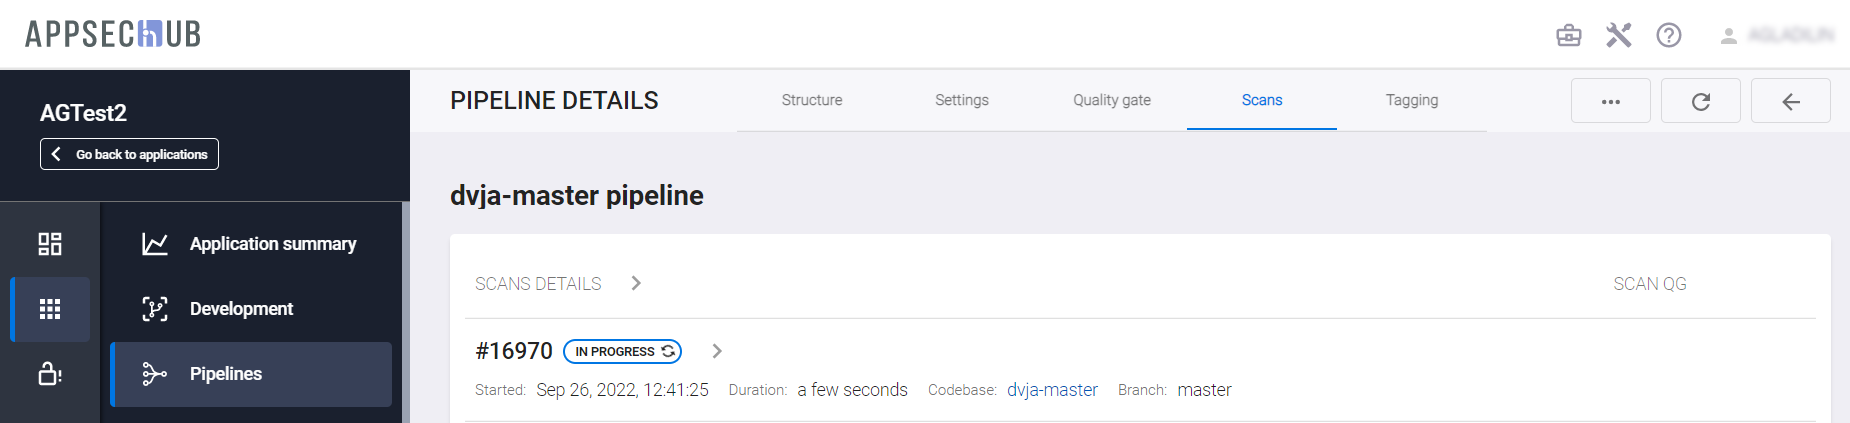Open Application summary in the sidebar
This screenshot has width=1850, height=423.
[x=272, y=244]
